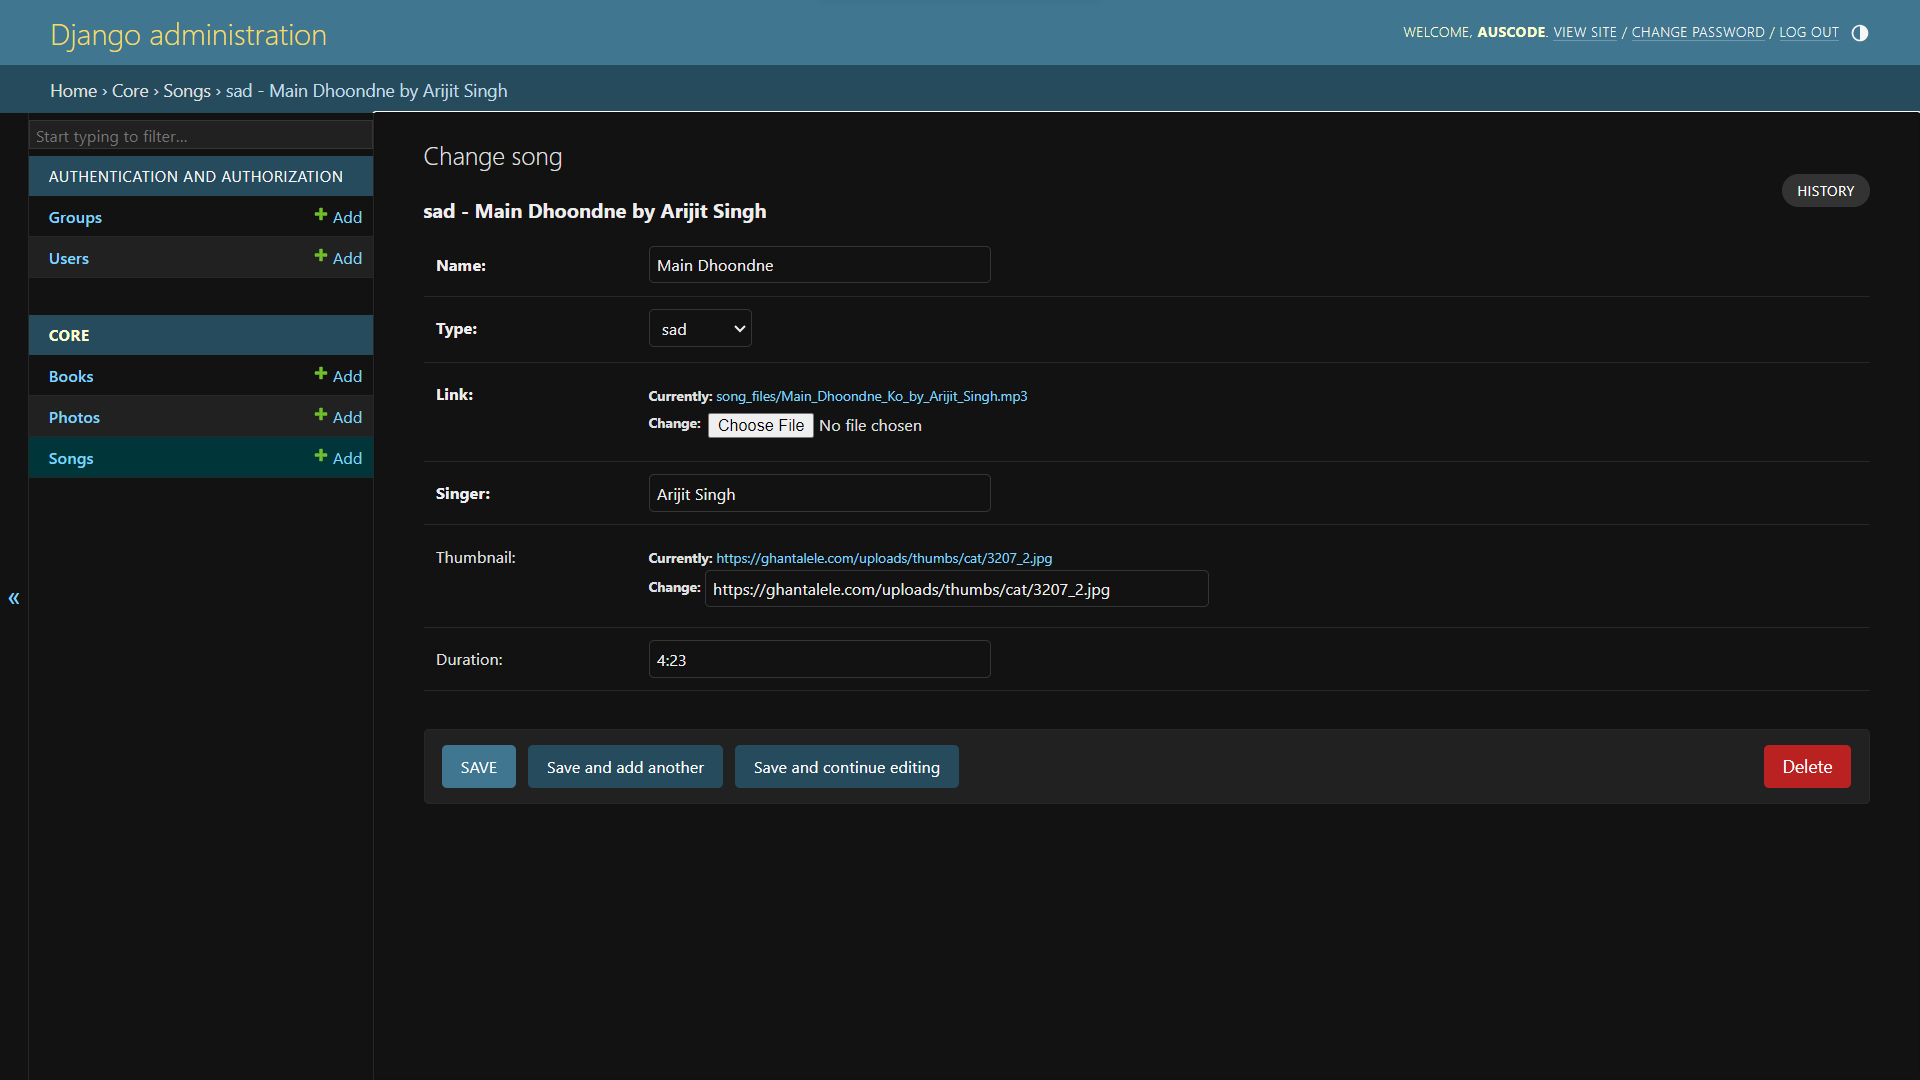Click the LOG OUT link
This screenshot has height=1080, width=1920.
point(1808,33)
